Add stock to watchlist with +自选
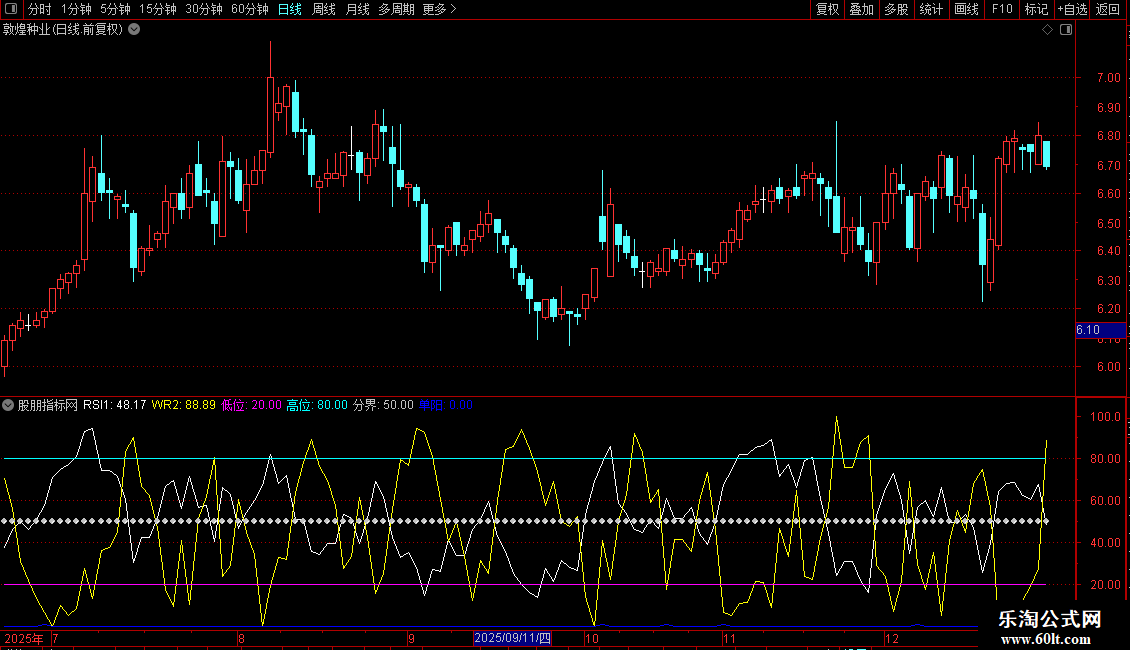This screenshot has height=650, width=1130. [x=1071, y=9]
